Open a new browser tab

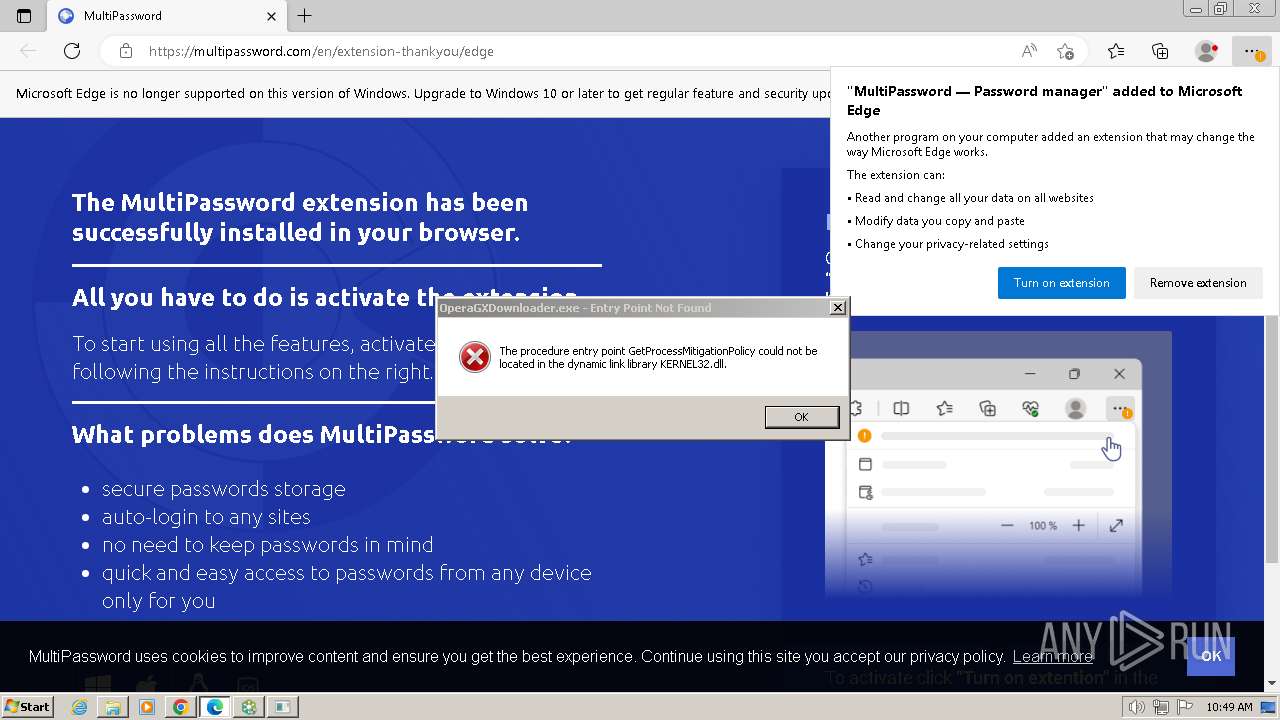305,16
